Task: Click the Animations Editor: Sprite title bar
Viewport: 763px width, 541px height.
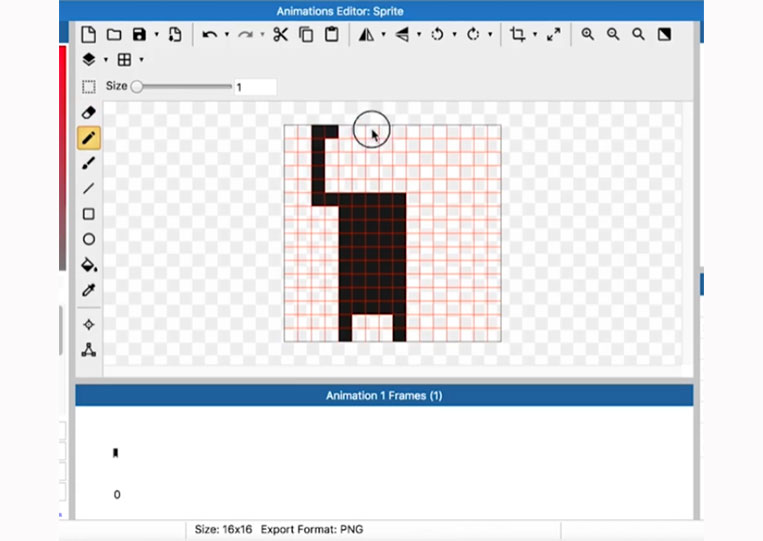Action: (x=381, y=11)
